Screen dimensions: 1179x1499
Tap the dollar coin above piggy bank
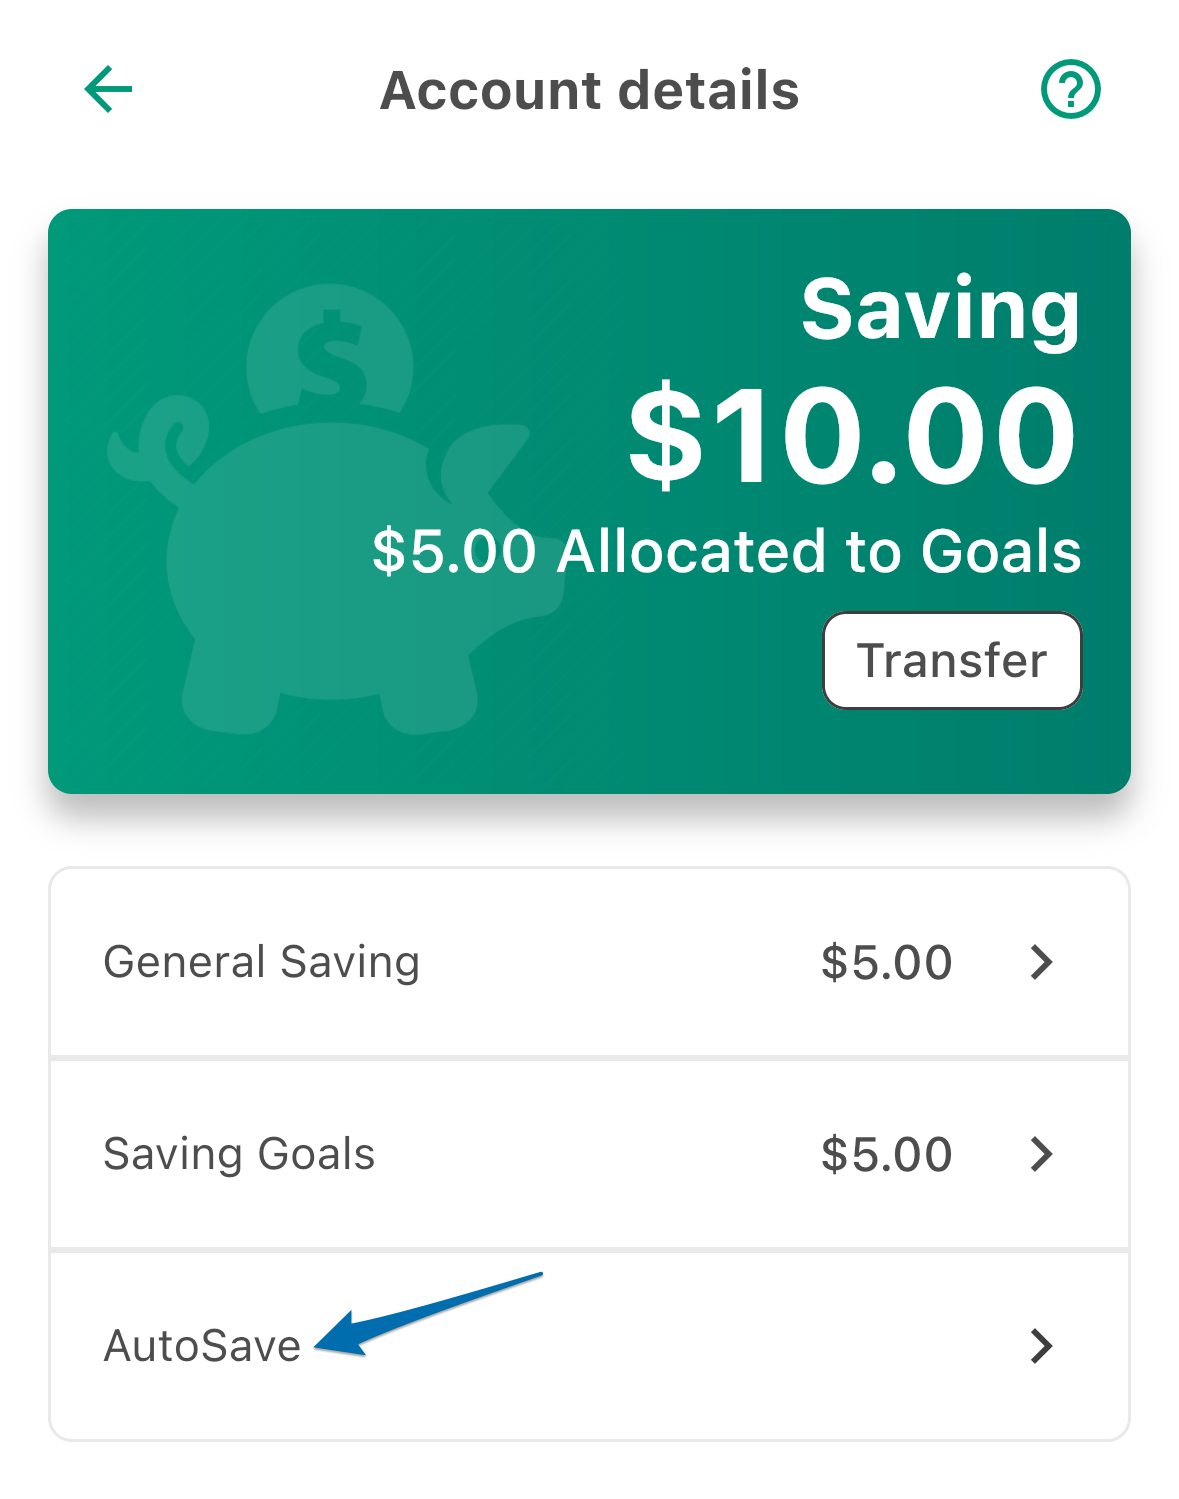[330, 350]
